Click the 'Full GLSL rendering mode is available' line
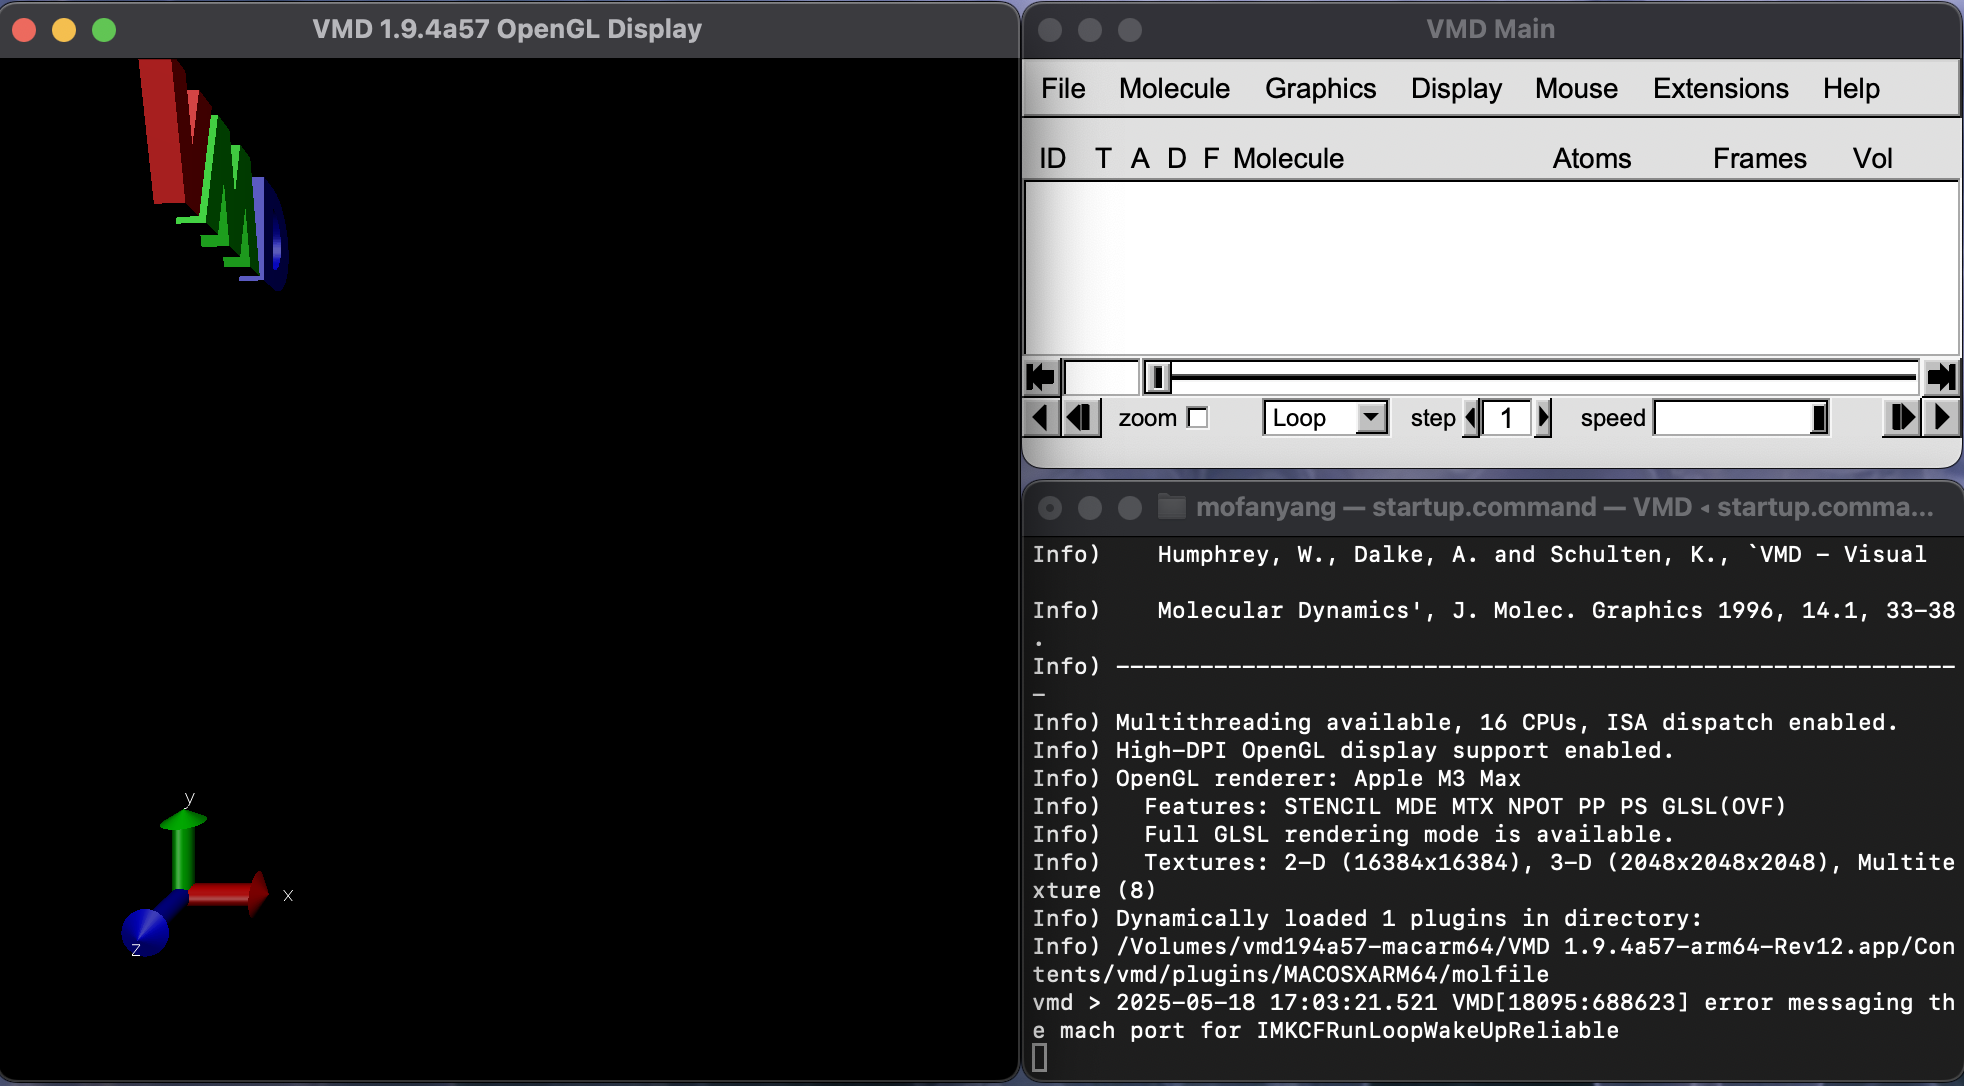The height and width of the screenshot is (1086, 1964). (x=1353, y=834)
